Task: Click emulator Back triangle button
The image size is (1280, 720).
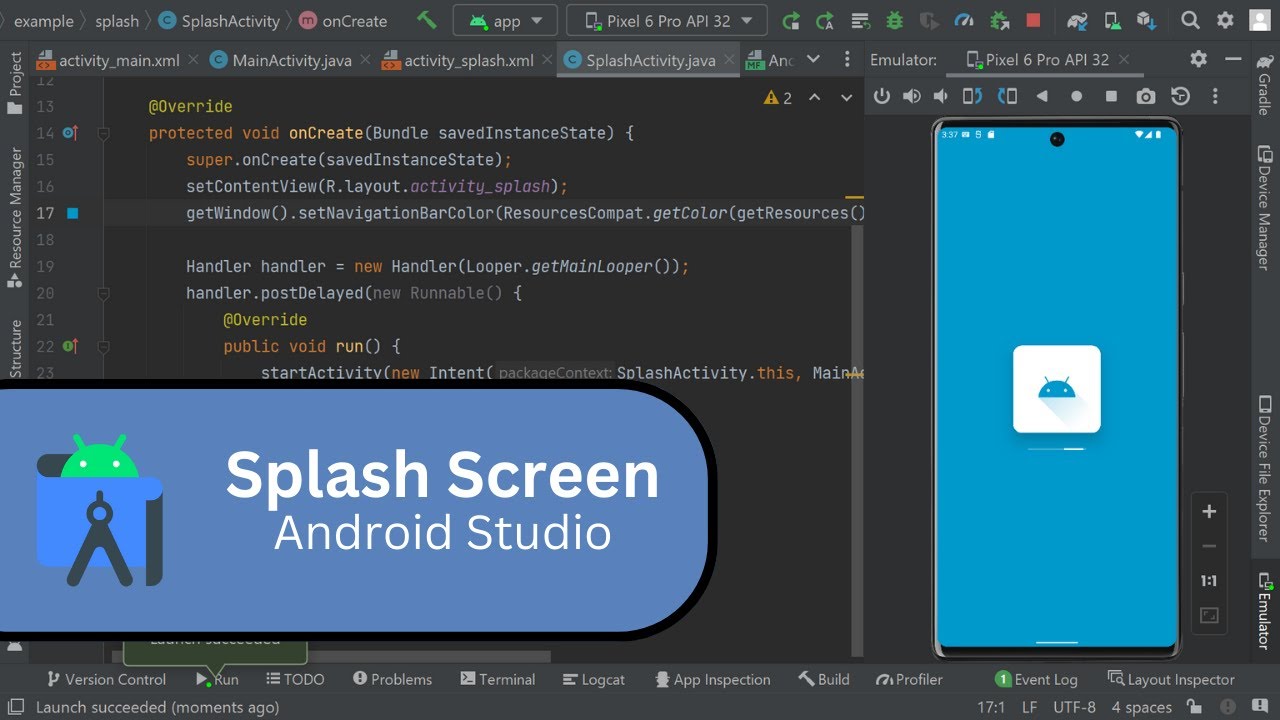Action: click(x=1042, y=96)
